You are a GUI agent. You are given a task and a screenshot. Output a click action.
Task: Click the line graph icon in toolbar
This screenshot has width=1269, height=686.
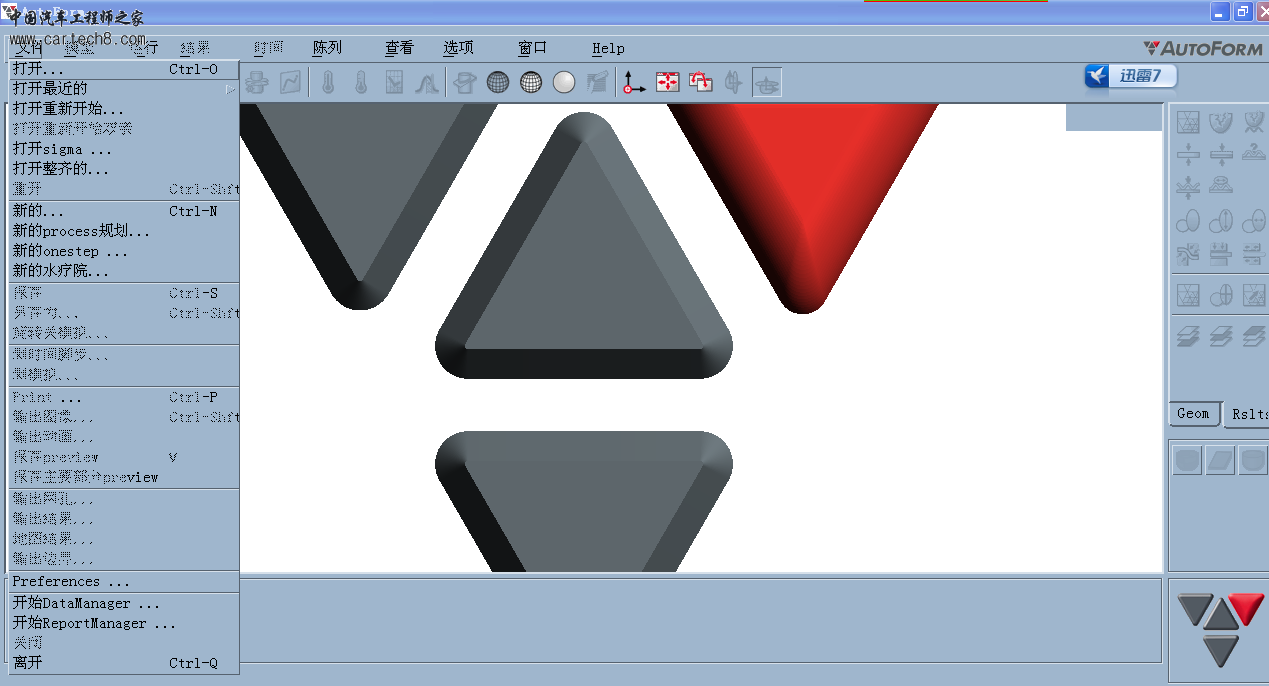pos(289,82)
